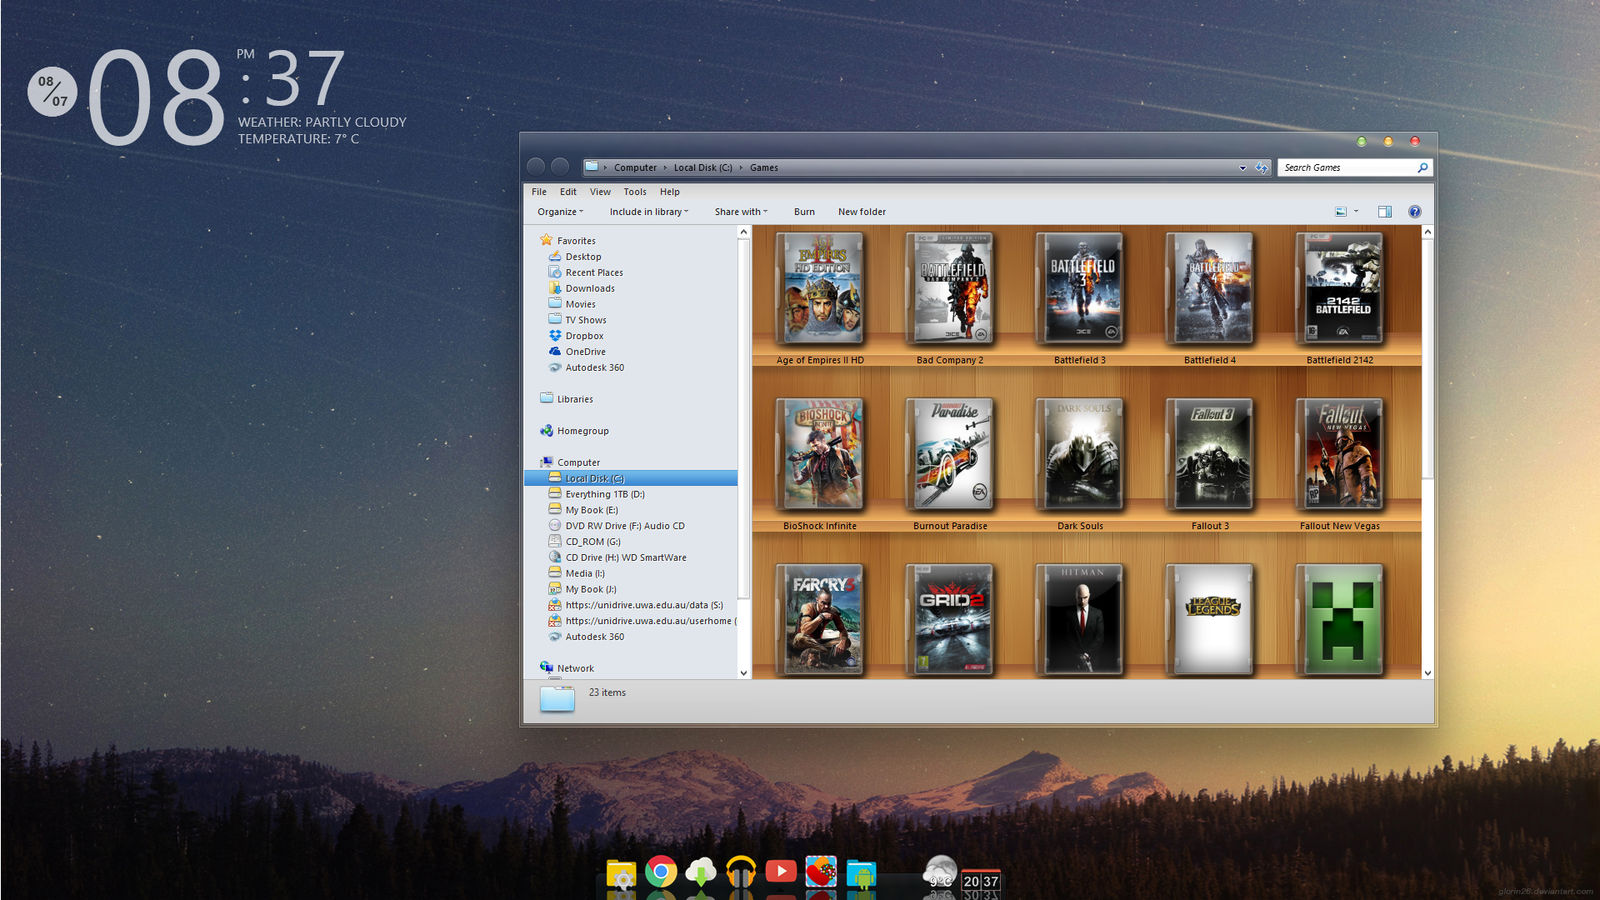This screenshot has height=900, width=1600.
Task: Select the Fallout 3 game case
Action: tap(1210, 455)
